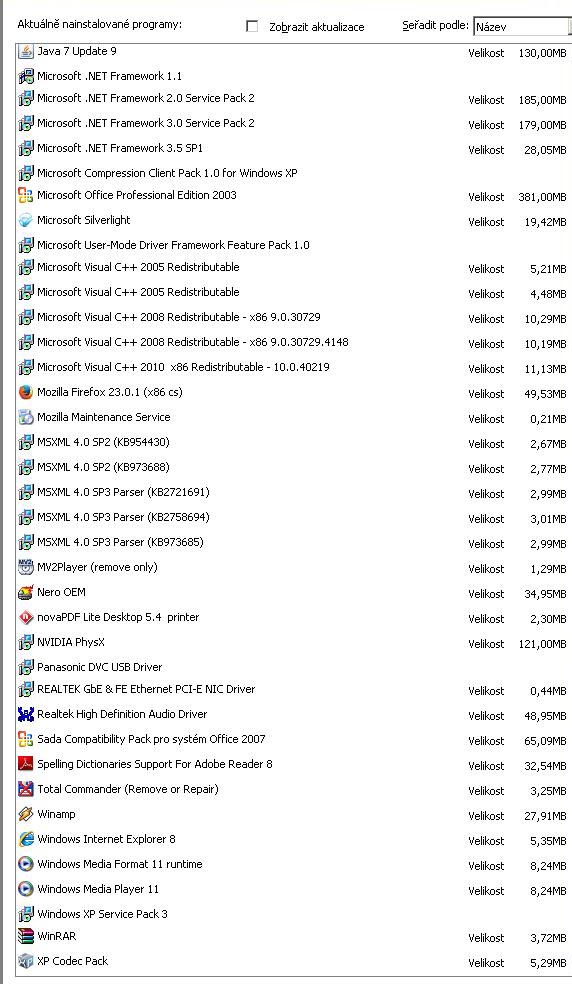The width and height of the screenshot is (572, 984).
Task: Select the NVIDIA PhysX program entry
Action: [293, 643]
